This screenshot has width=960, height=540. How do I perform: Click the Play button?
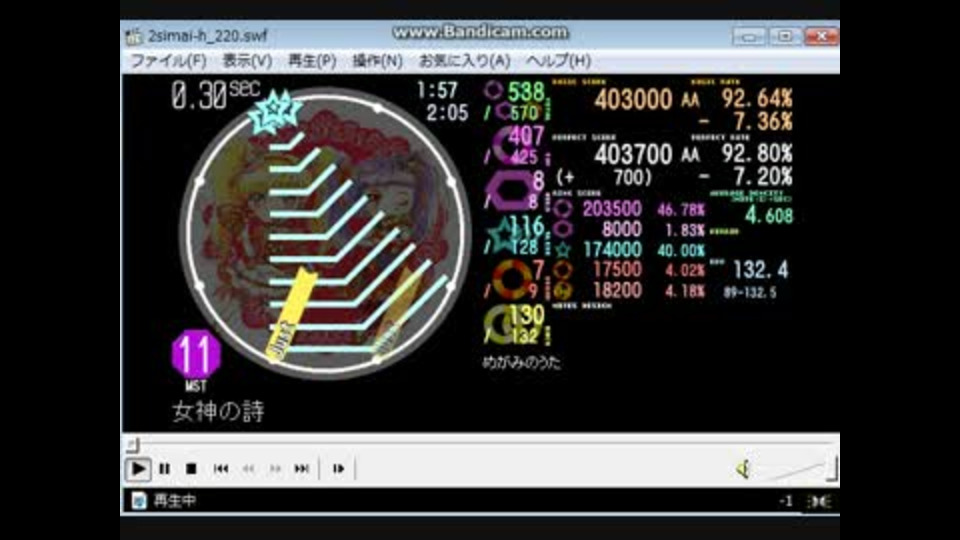pyautogui.click(x=138, y=469)
